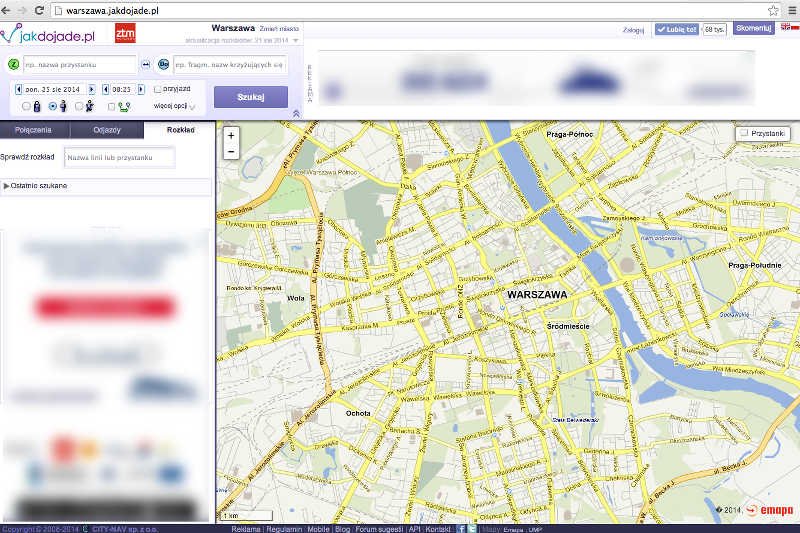Click the ZTM logo icon

coord(125,35)
